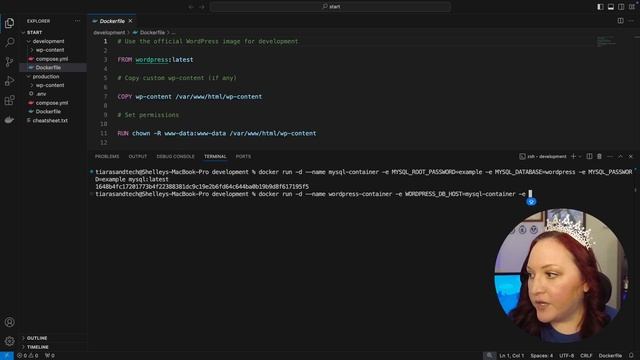Viewport: 640px width, 360px height.
Task: Click the editor minimap
Action: click(606, 41)
